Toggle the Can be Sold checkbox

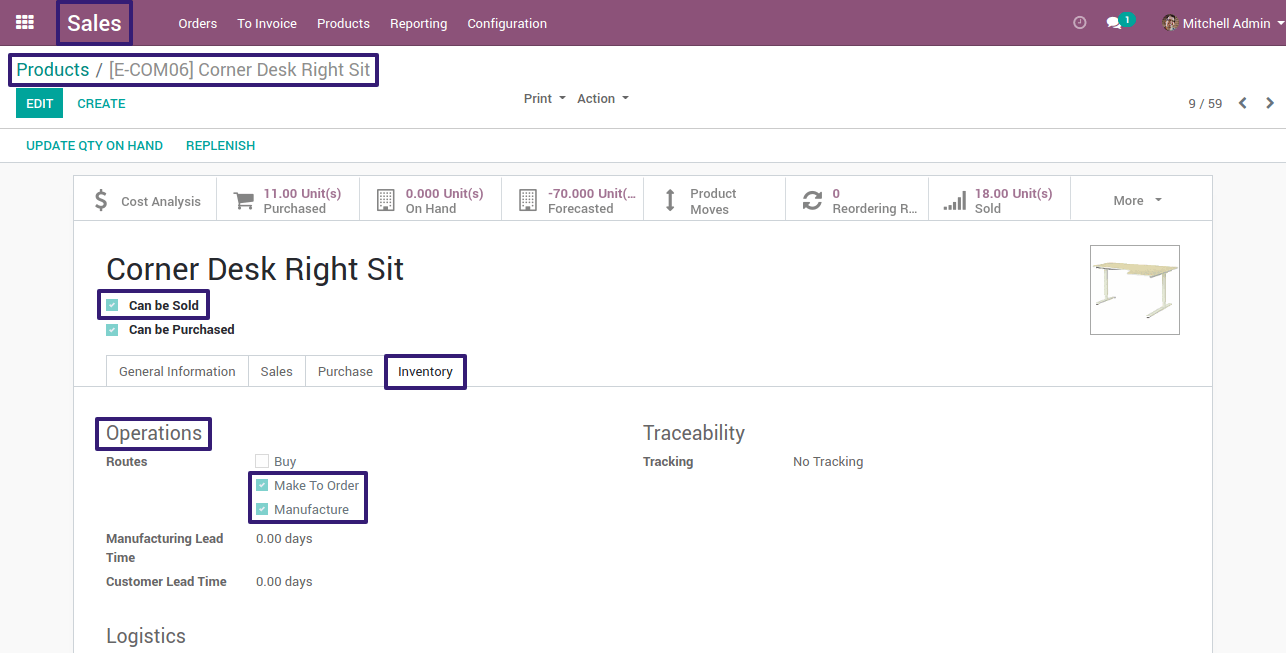coord(112,305)
